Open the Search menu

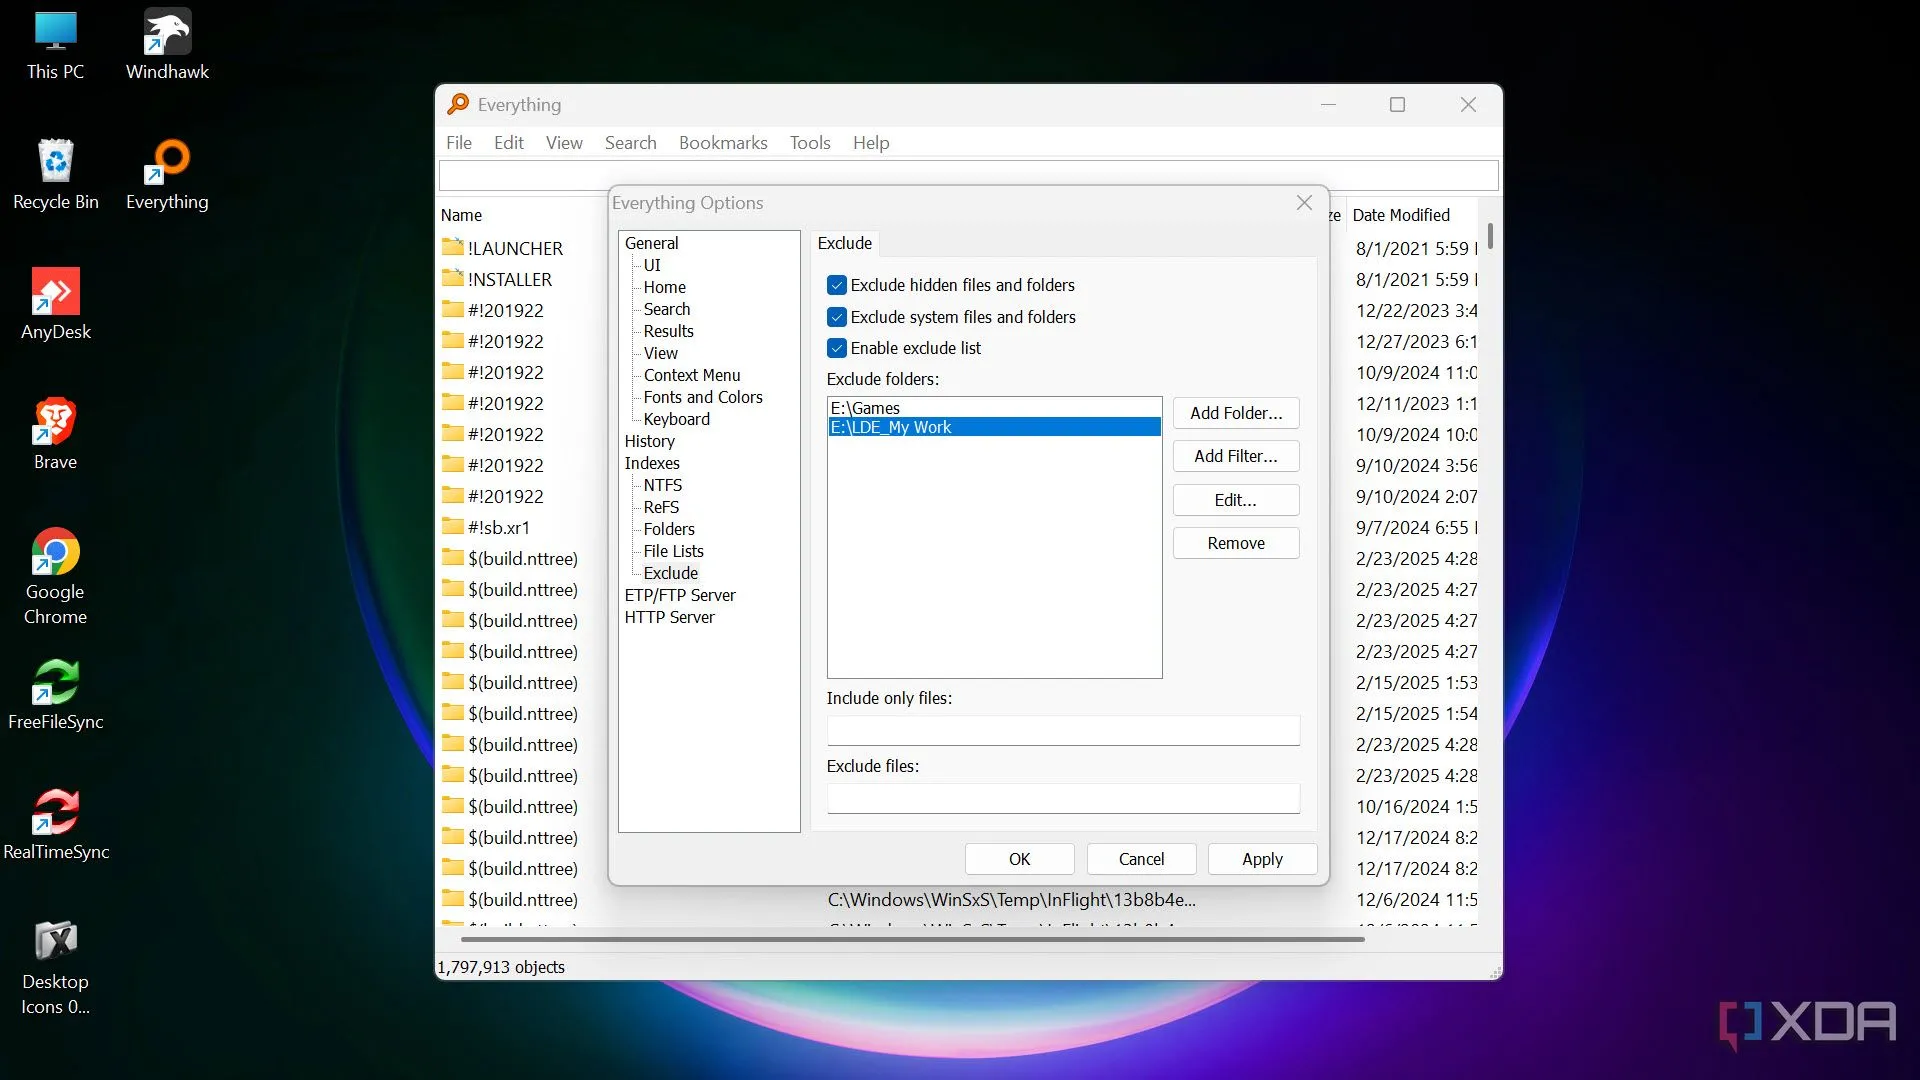[x=630, y=143]
